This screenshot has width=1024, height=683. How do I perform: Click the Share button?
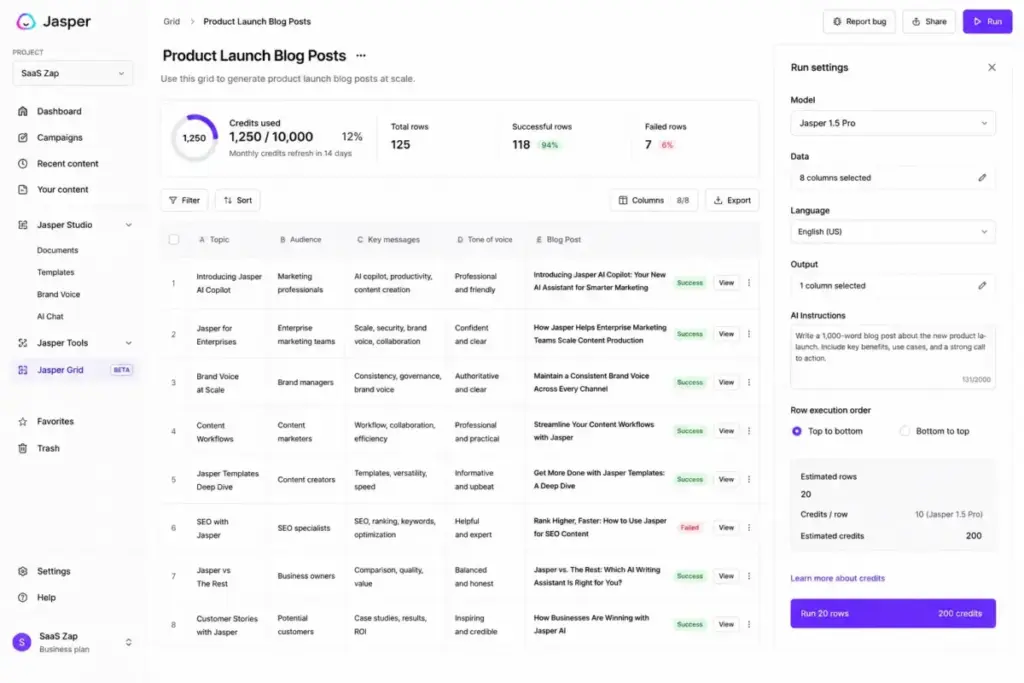[929, 22]
